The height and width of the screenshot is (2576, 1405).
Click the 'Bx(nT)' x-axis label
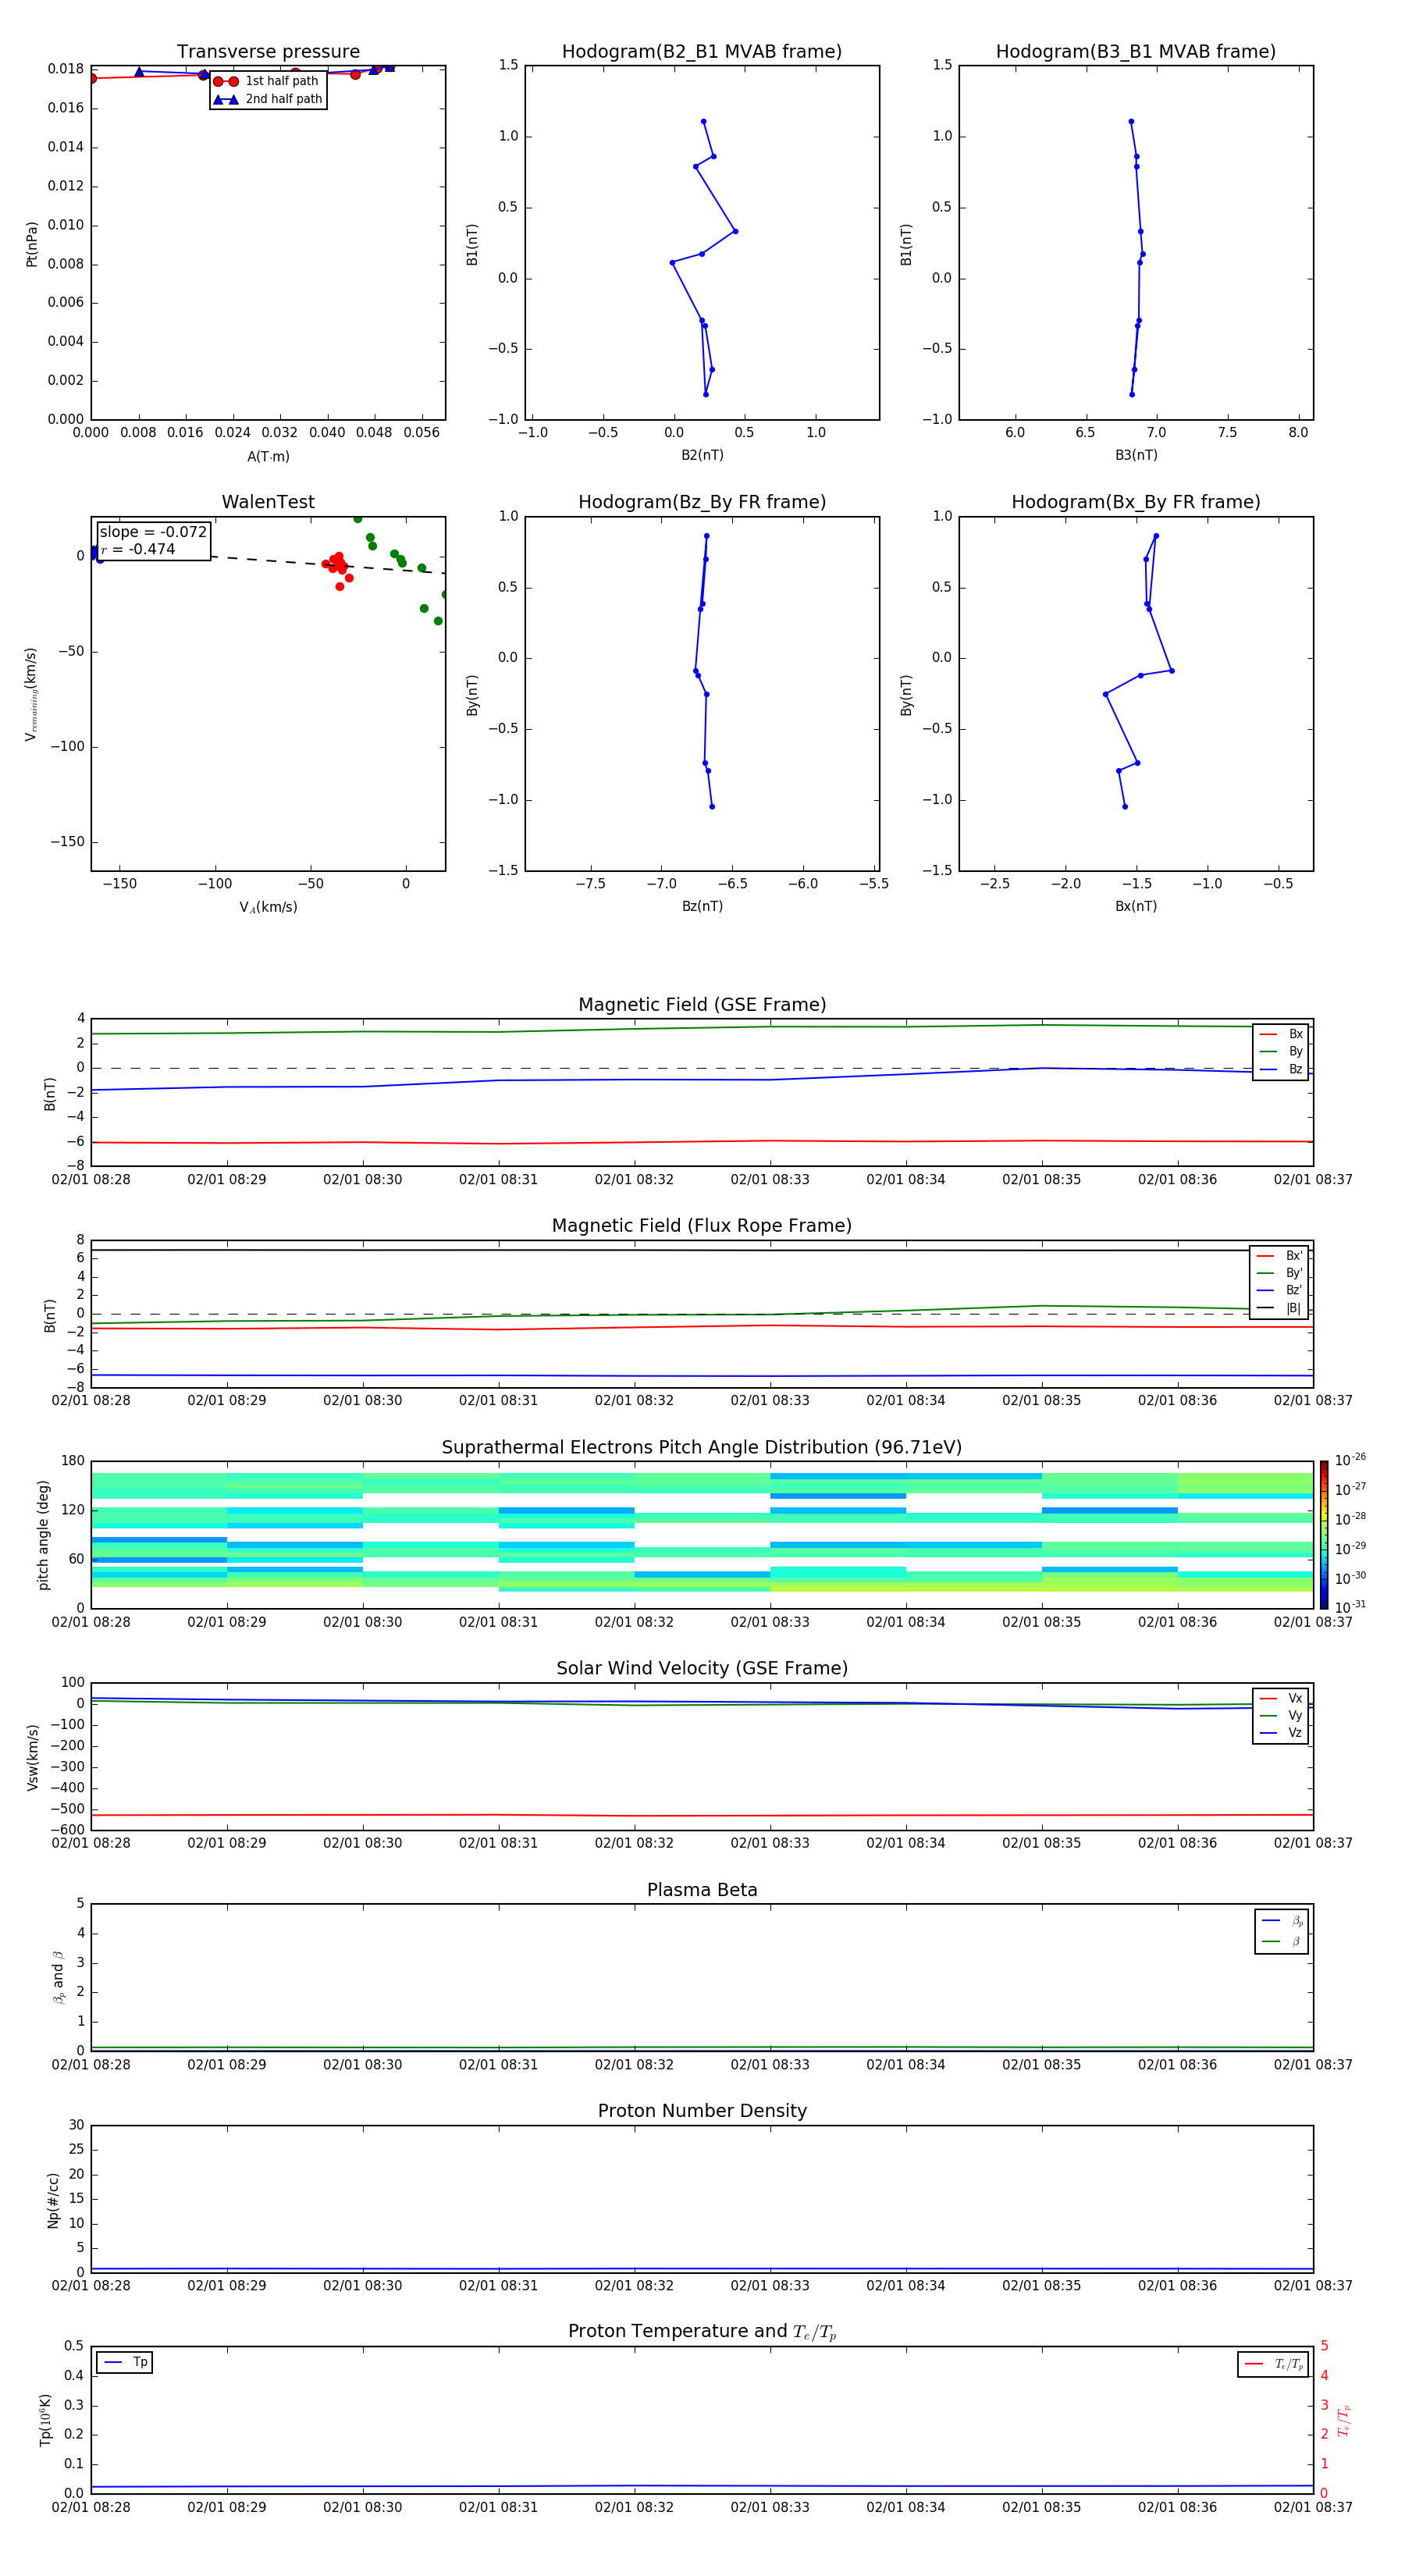click(1136, 906)
